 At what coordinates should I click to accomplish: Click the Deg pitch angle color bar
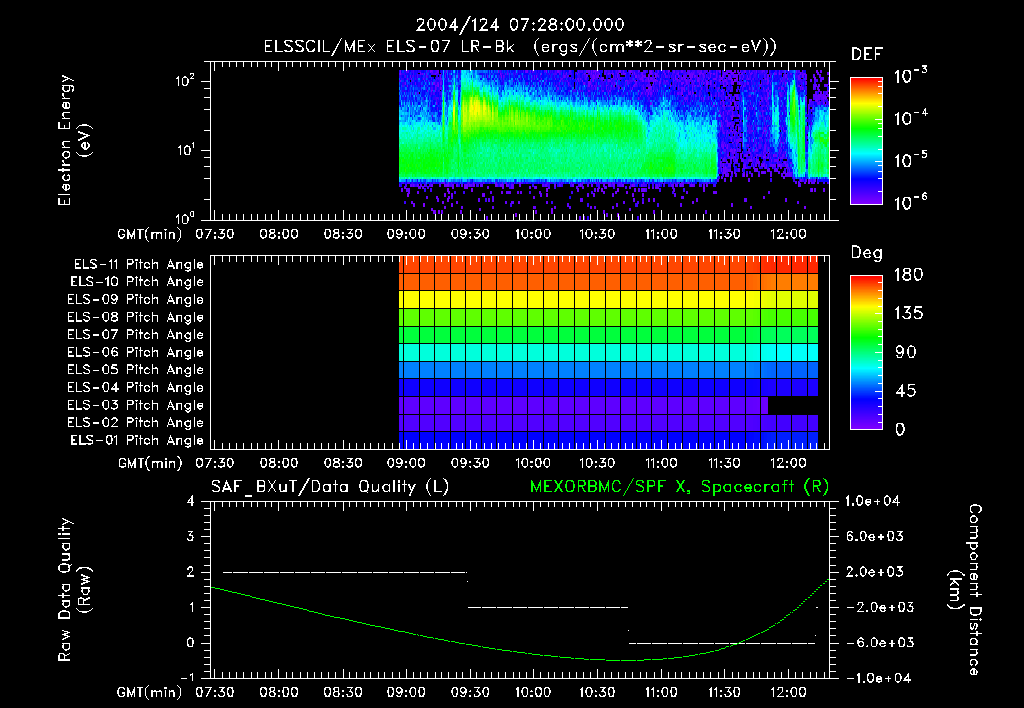866,352
